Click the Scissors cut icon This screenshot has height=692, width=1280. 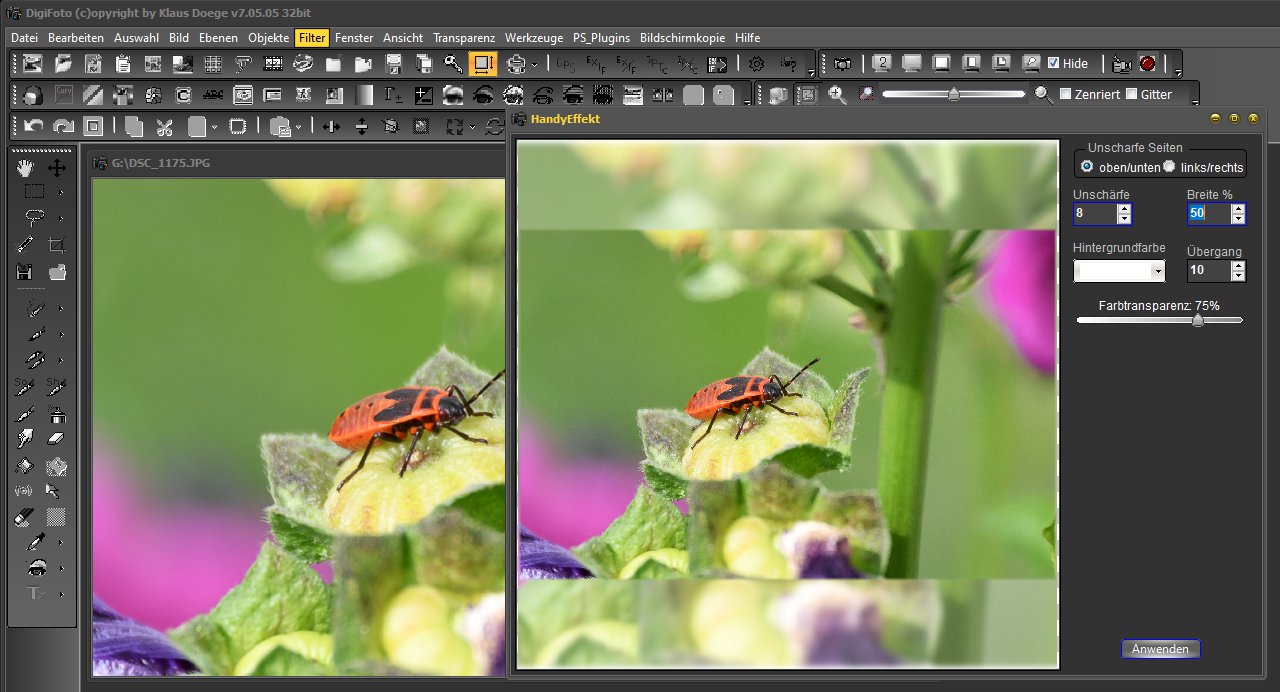(x=165, y=127)
